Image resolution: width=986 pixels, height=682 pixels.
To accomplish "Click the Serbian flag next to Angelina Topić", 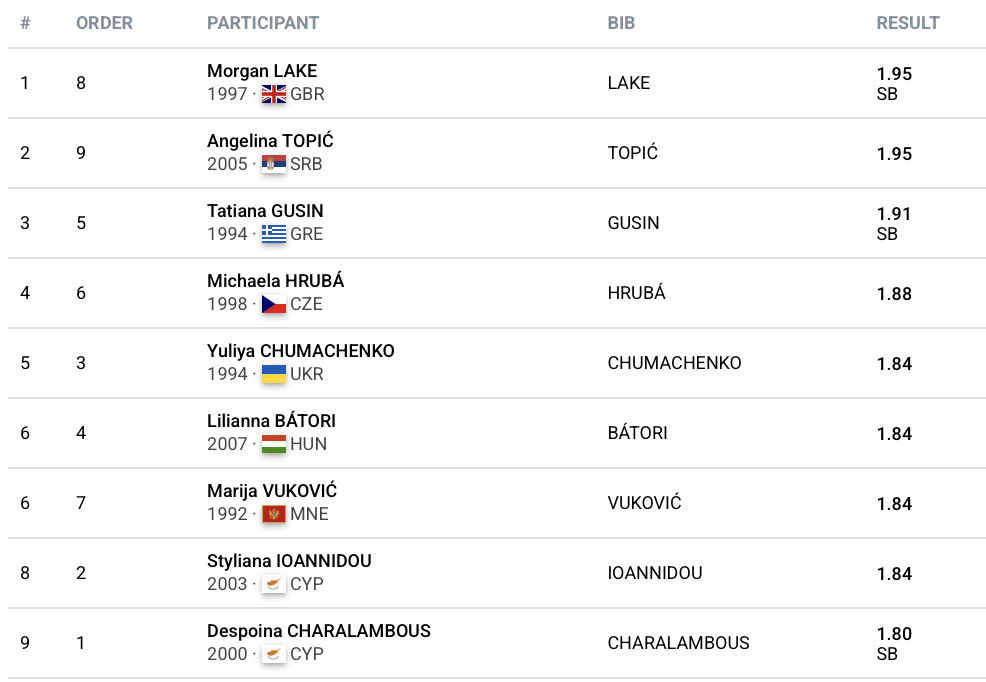I will coord(273,165).
